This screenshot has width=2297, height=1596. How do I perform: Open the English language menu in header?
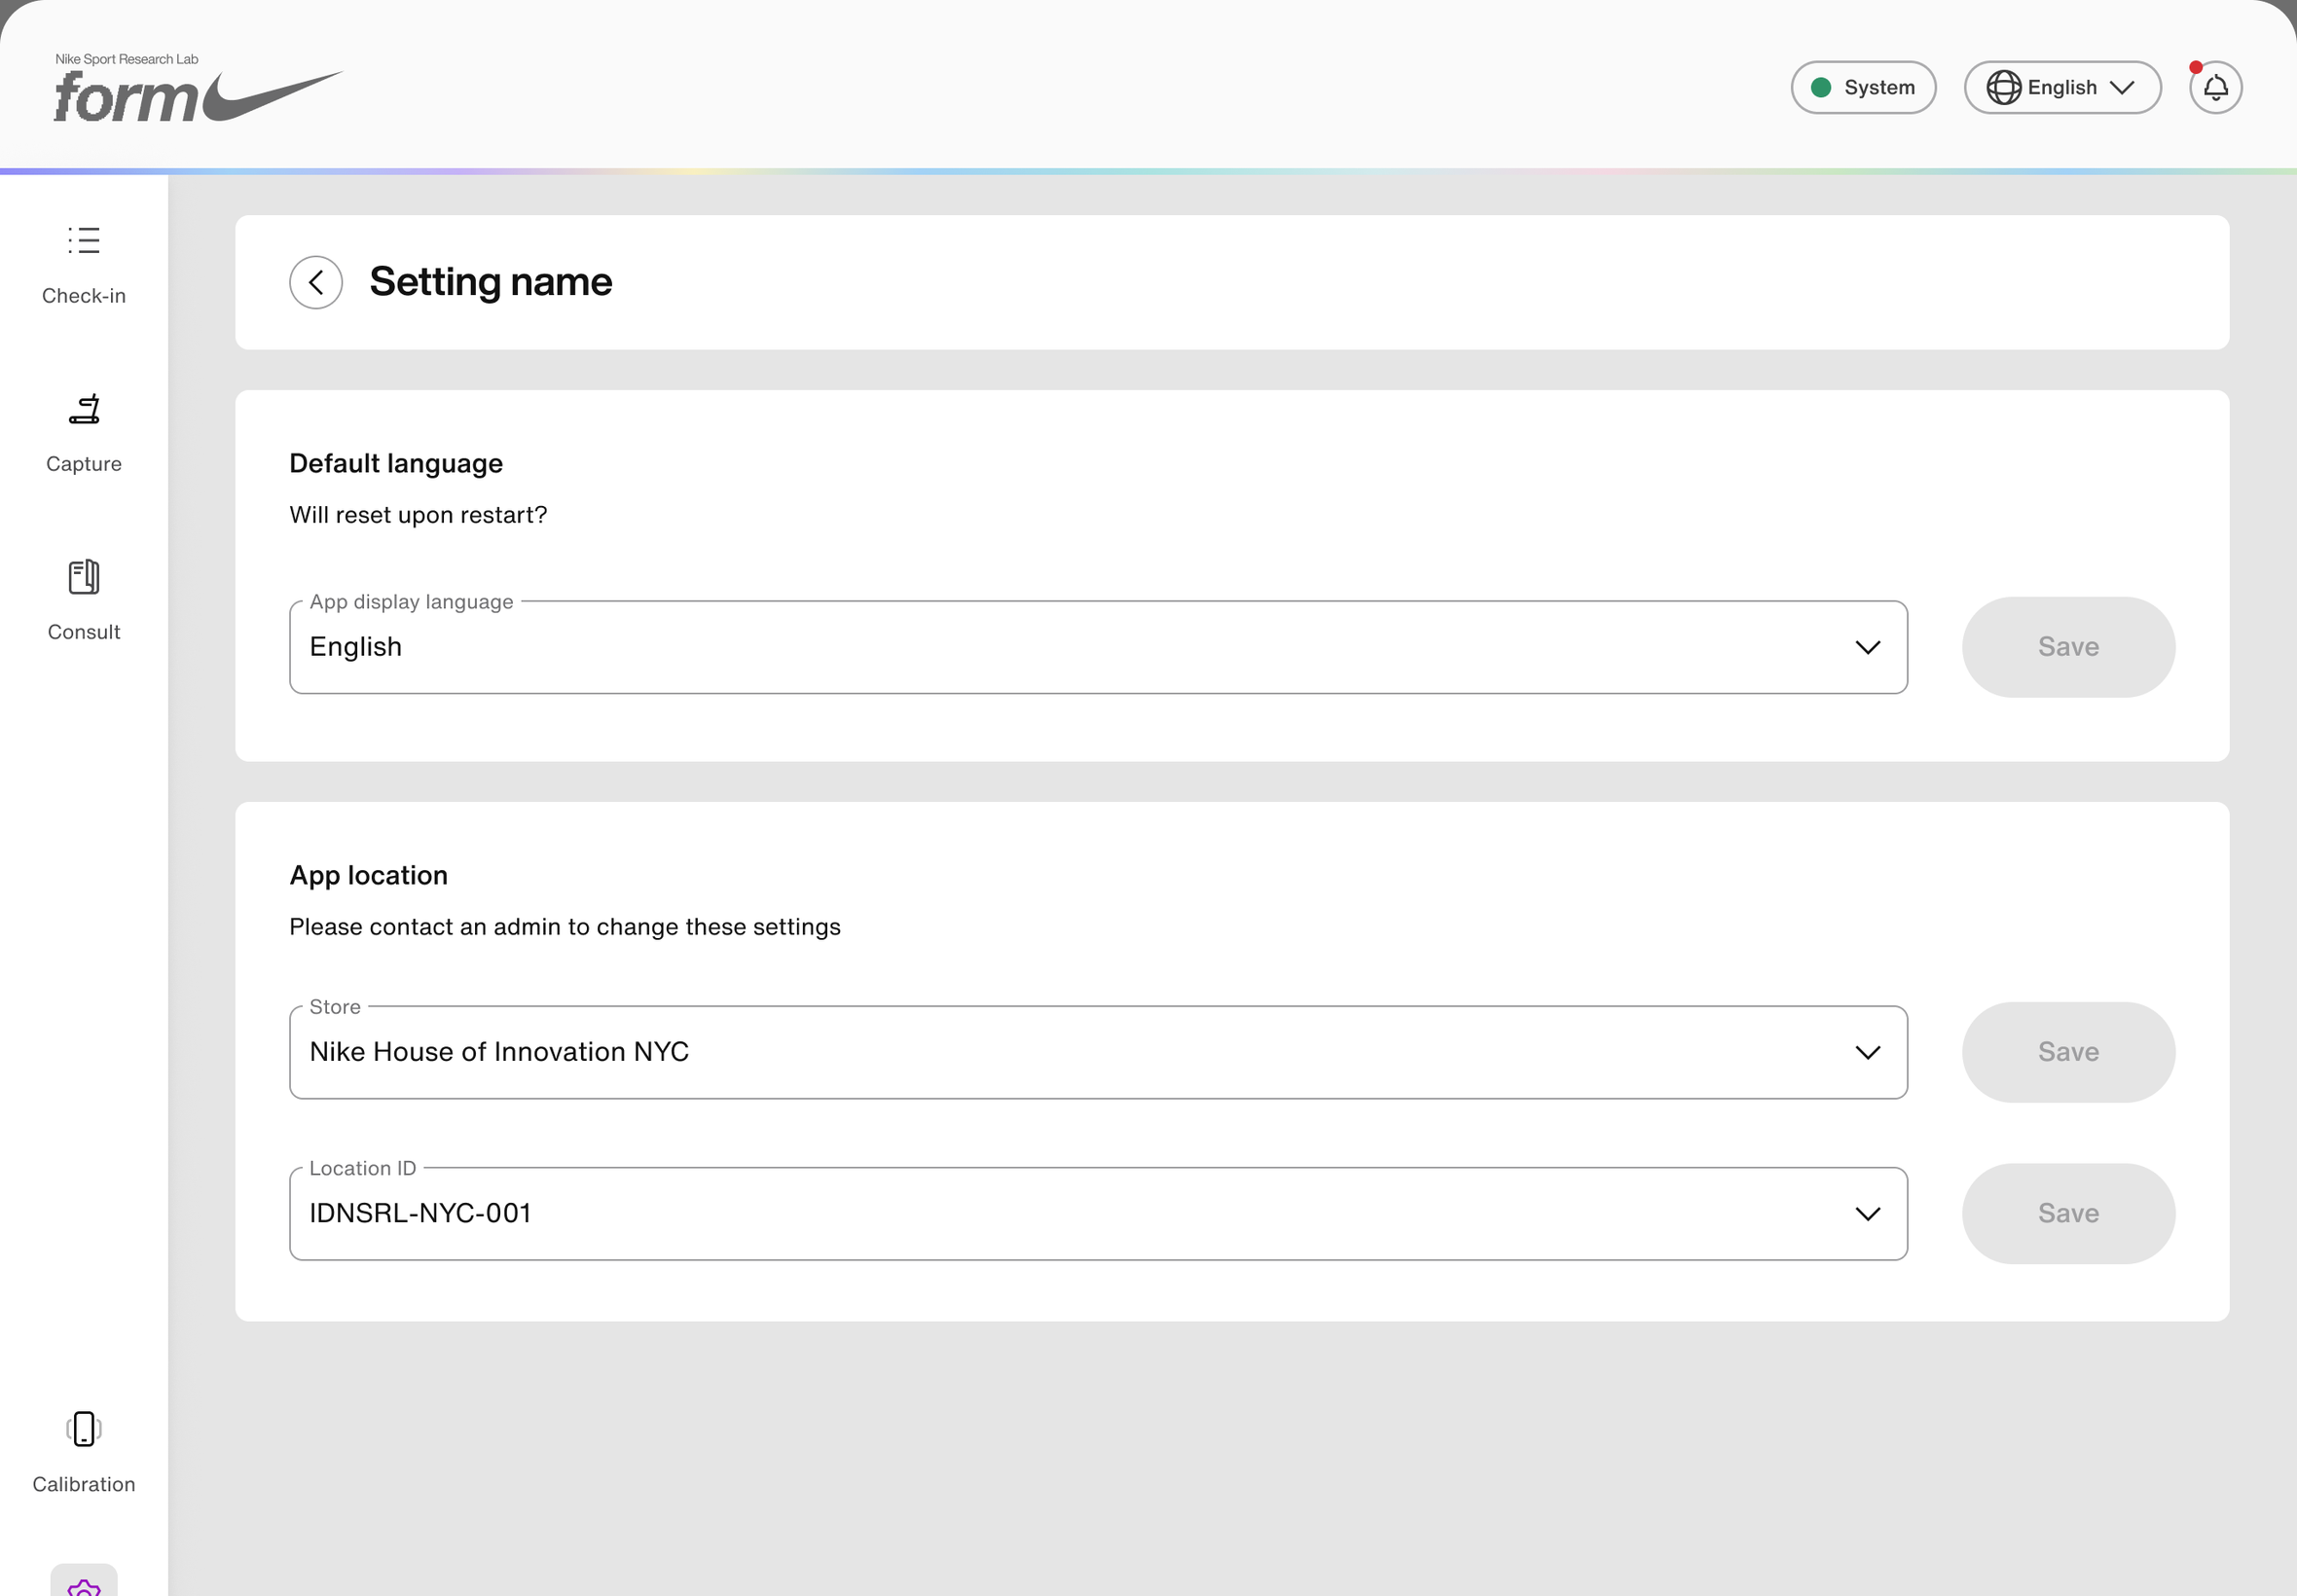[x=2062, y=87]
